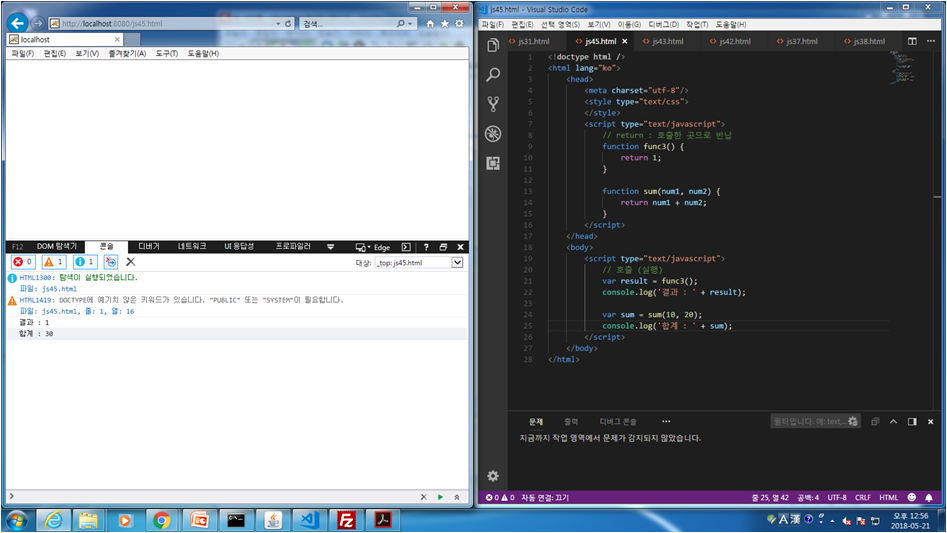
Task: Toggle clear-on-navigate button in console
Action: pos(111,261)
